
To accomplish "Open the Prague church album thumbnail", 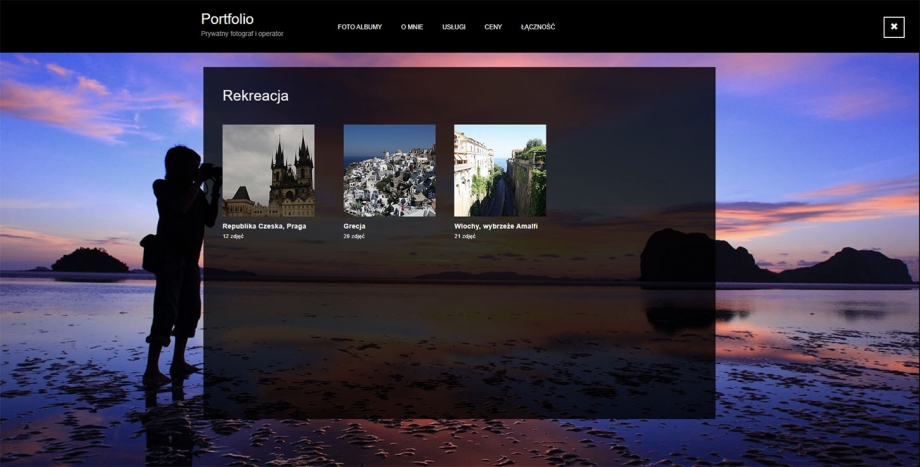I will [x=268, y=170].
